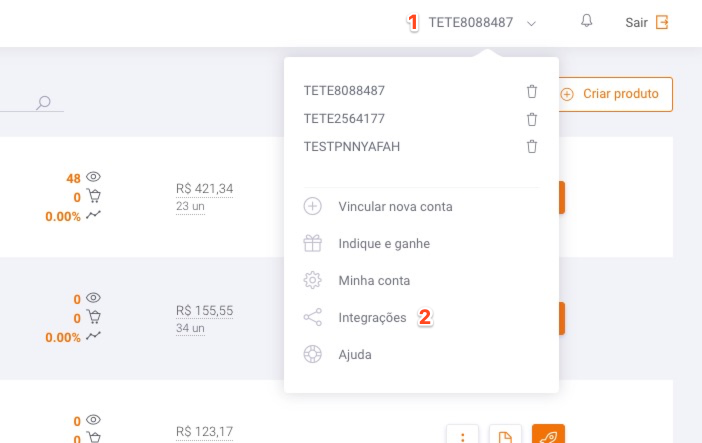Viewport: 702px width, 443px height.
Task: Go to Minha conta settings
Action: [x=374, y=280]
